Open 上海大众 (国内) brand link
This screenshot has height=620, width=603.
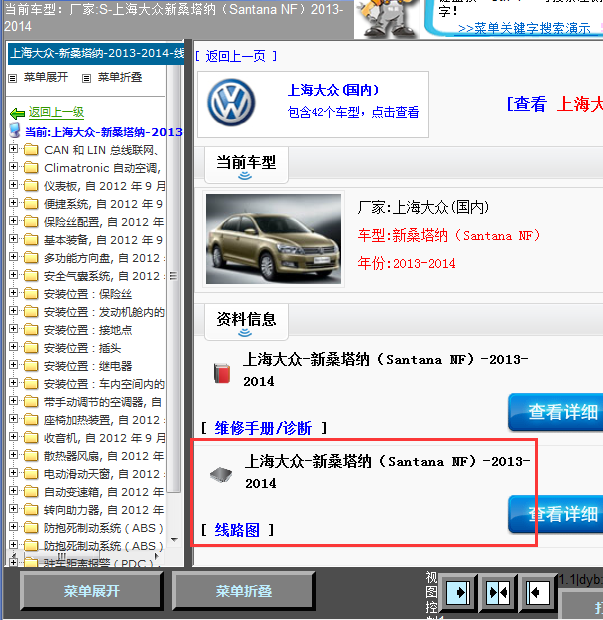333,90
